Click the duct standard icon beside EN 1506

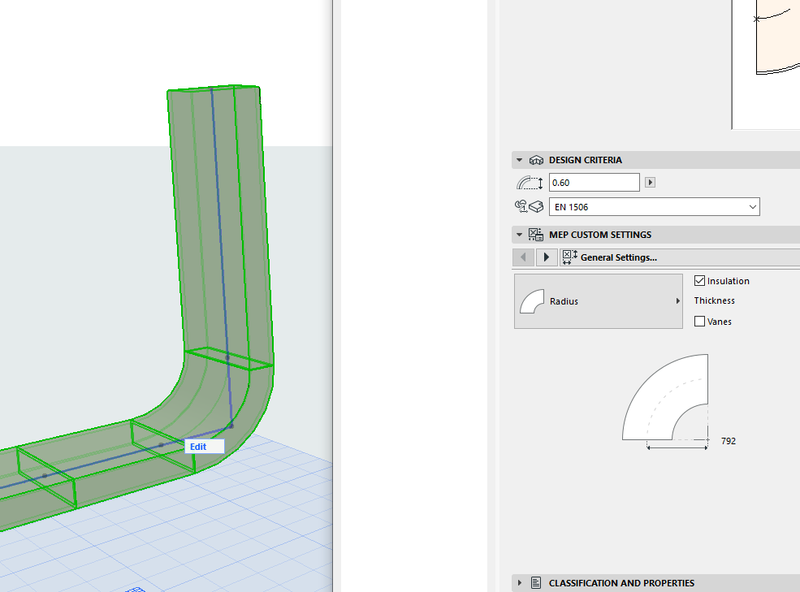(x=528, y=207)
